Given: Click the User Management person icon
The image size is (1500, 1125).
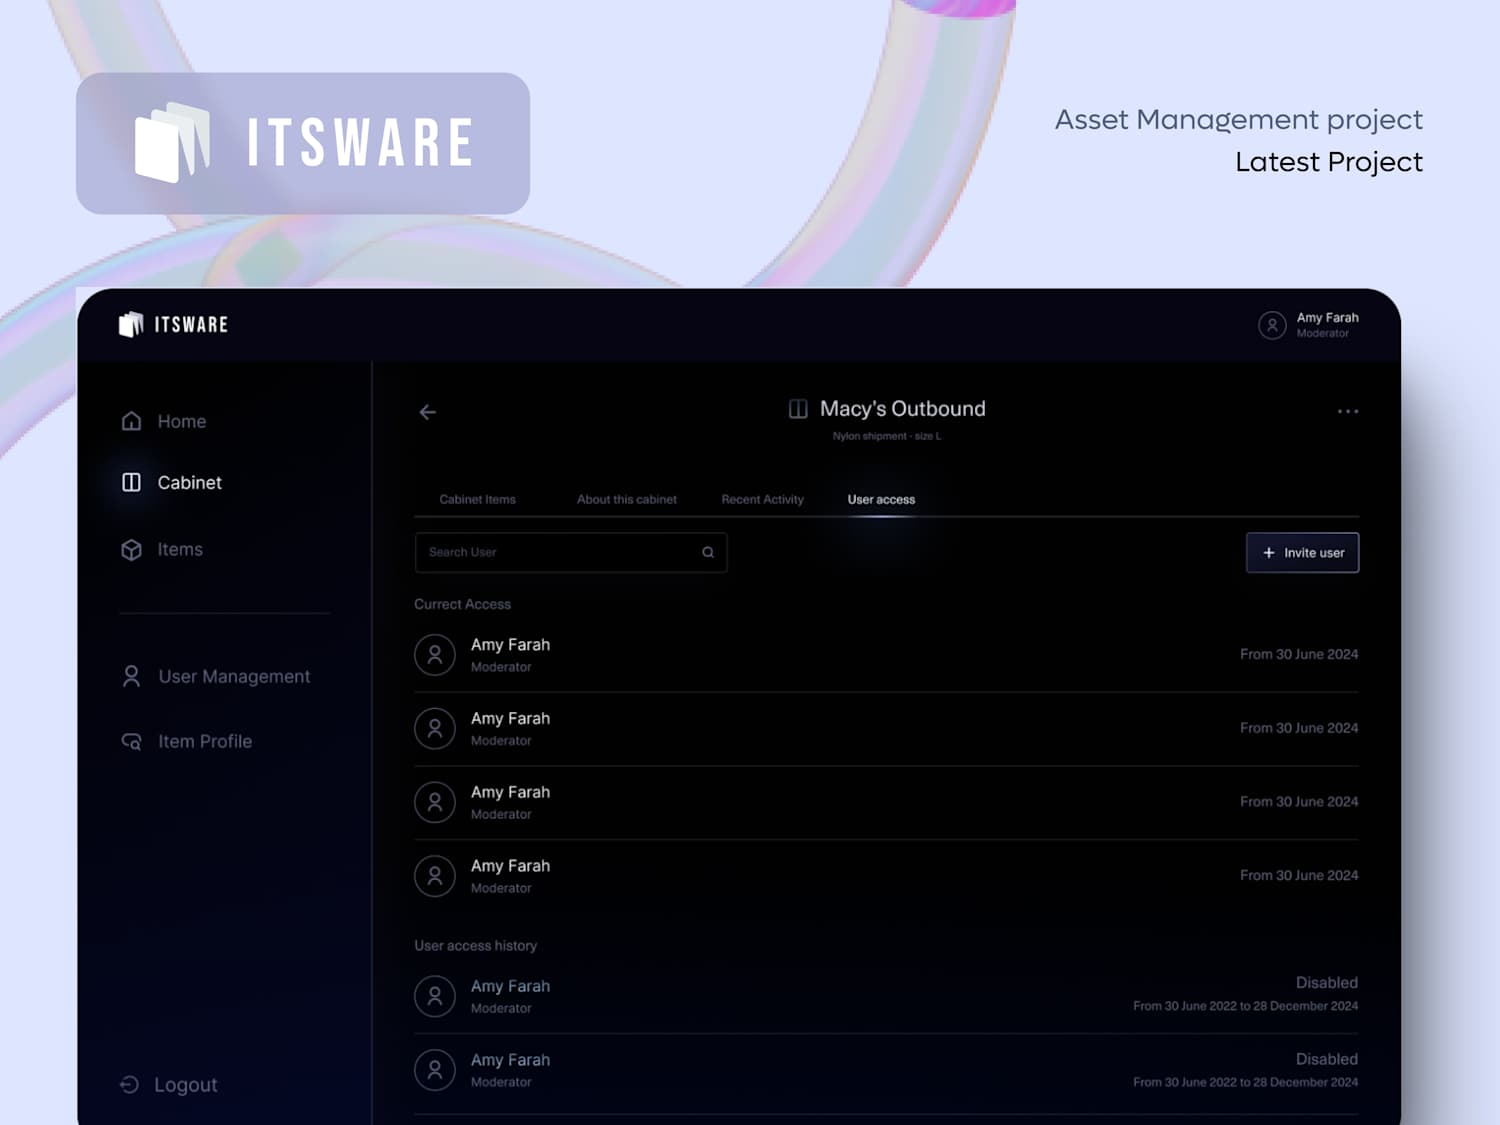Looking at the screenshot, I should click(x=131, y=676).
